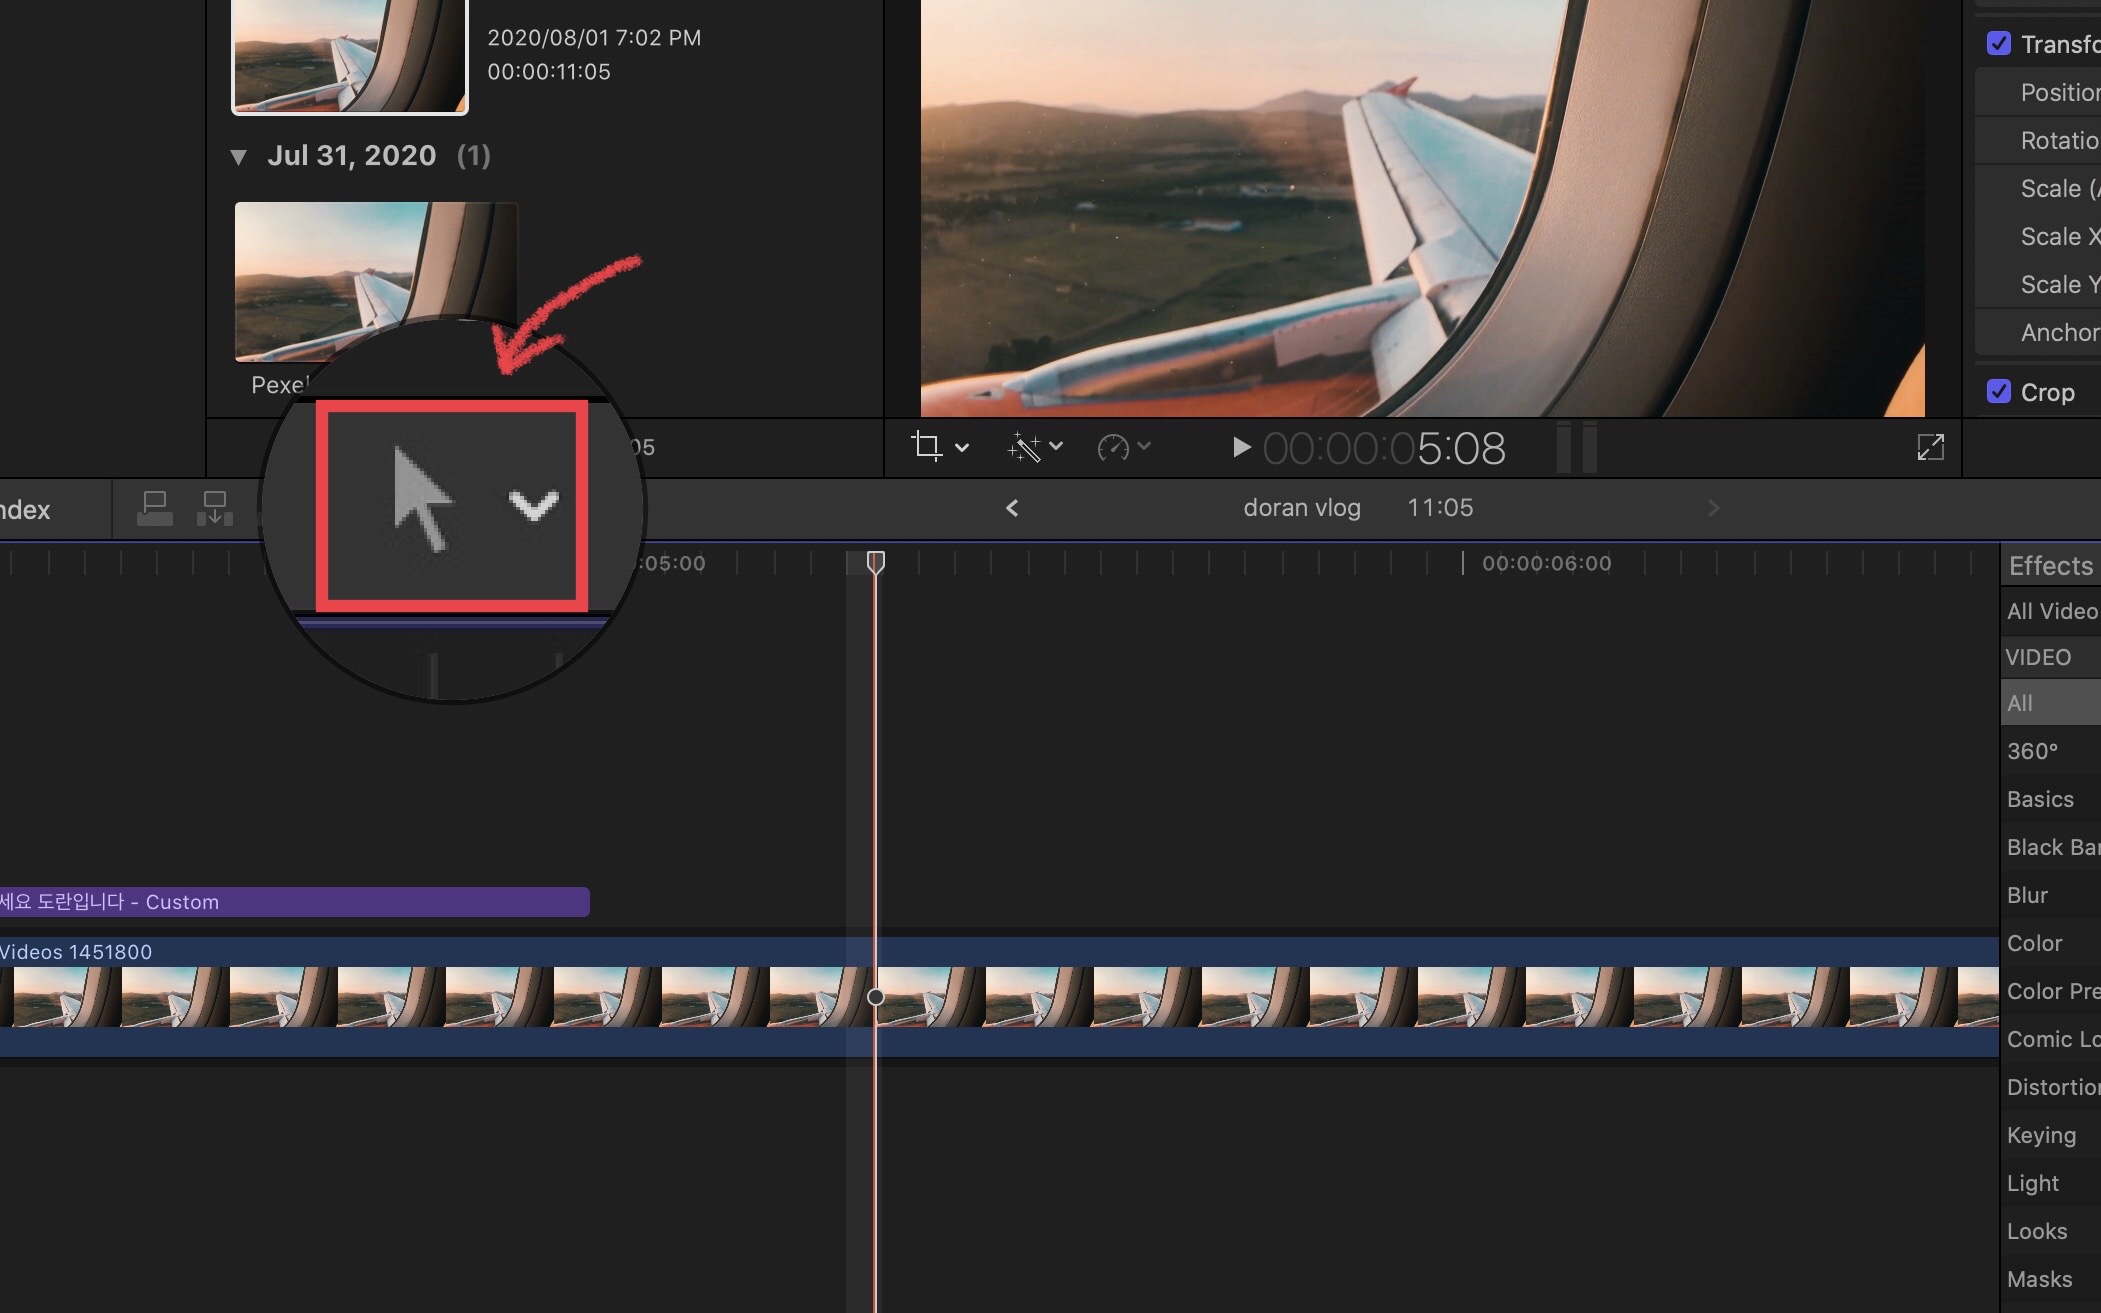Image resolution: width=2101 pixels, height=1313 pixels.
Task: Open the timeline Index
Action: coord(25,510)
